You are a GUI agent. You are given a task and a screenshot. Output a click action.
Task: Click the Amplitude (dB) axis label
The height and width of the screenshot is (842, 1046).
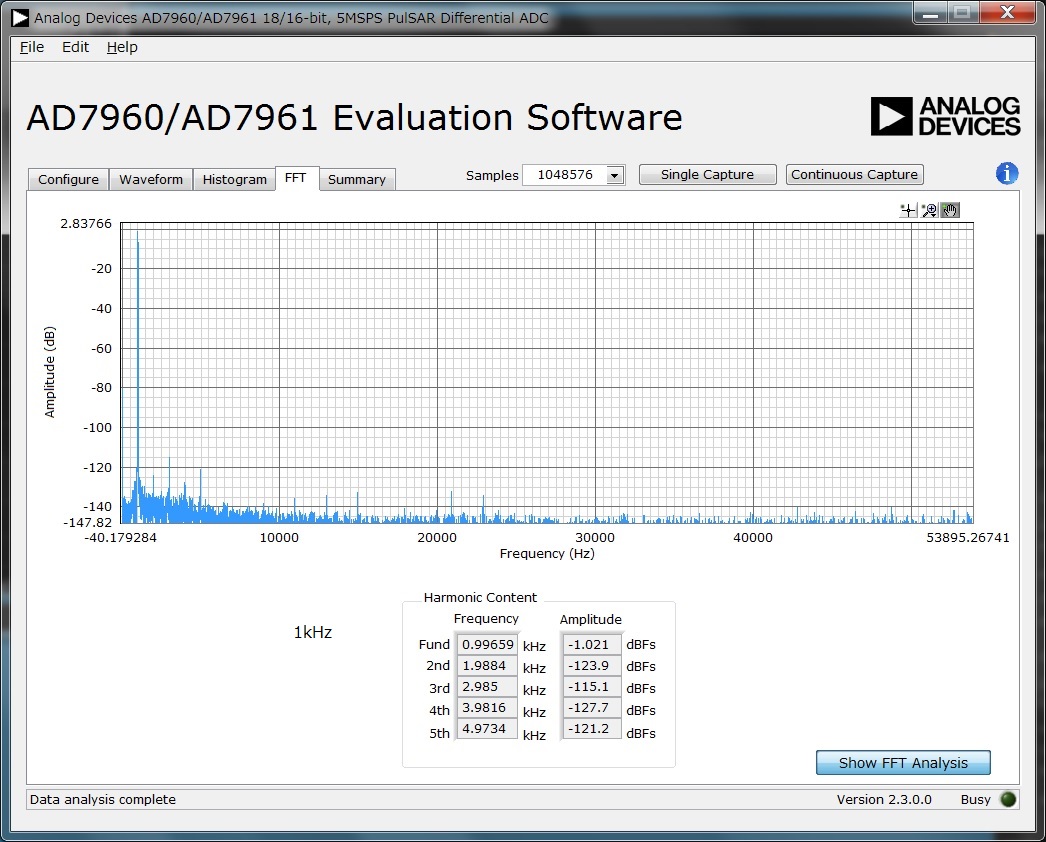click(49, 372)
